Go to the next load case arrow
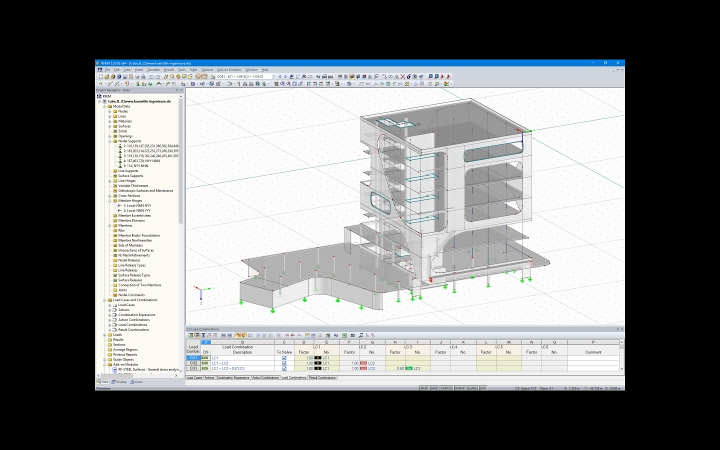 285,77
